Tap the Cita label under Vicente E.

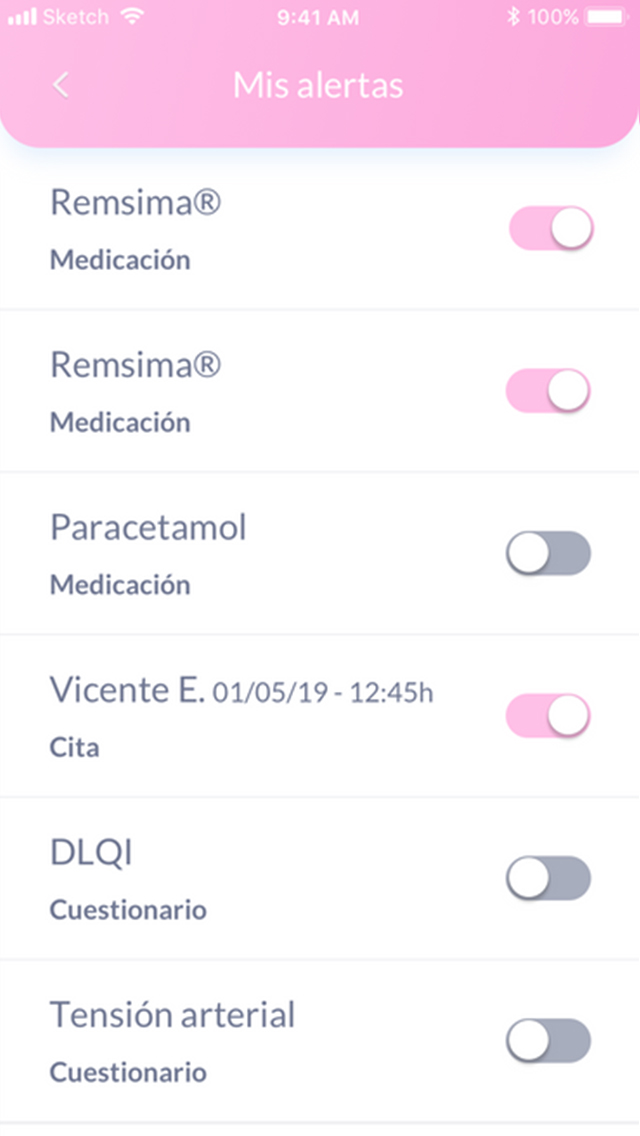[75, 747]
